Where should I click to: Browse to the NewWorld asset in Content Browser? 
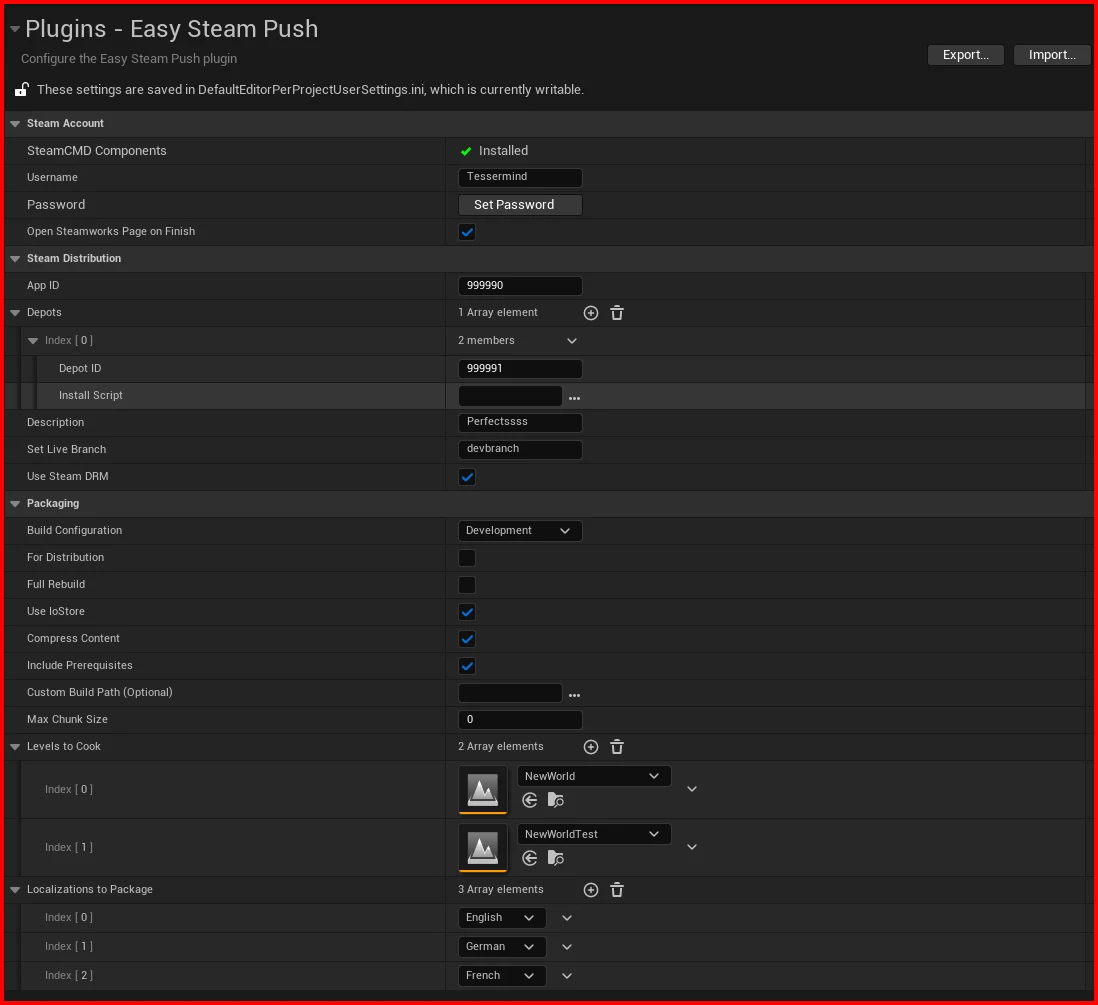point(556,800)
